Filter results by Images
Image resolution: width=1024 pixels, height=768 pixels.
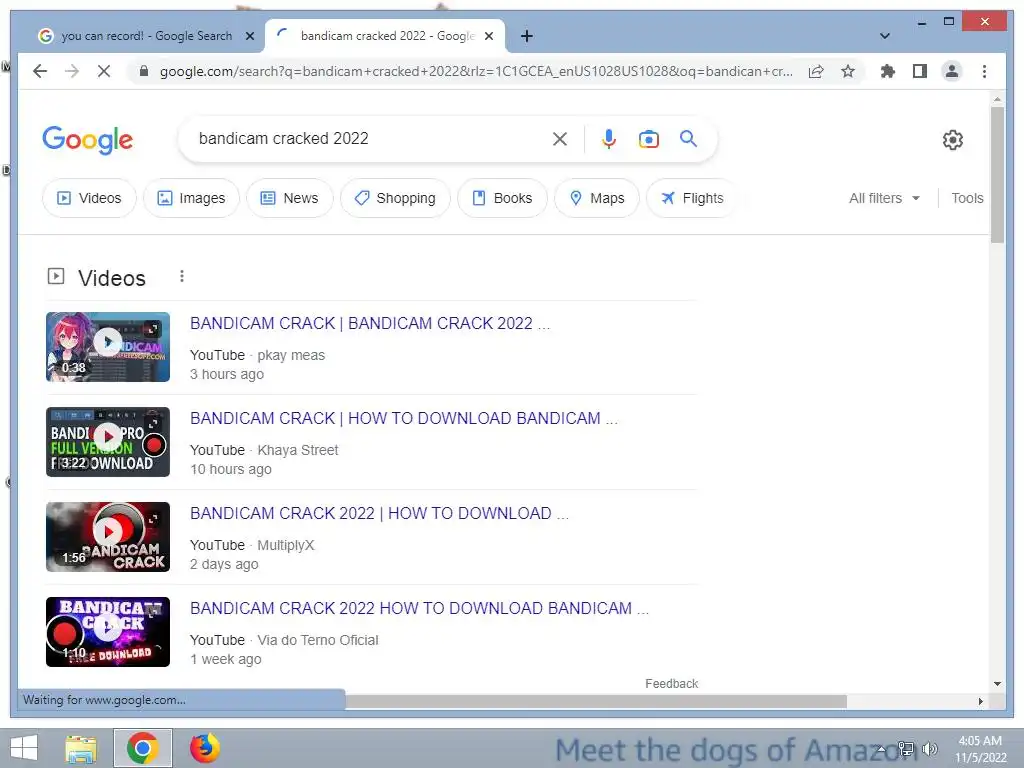tap(191, 198)
